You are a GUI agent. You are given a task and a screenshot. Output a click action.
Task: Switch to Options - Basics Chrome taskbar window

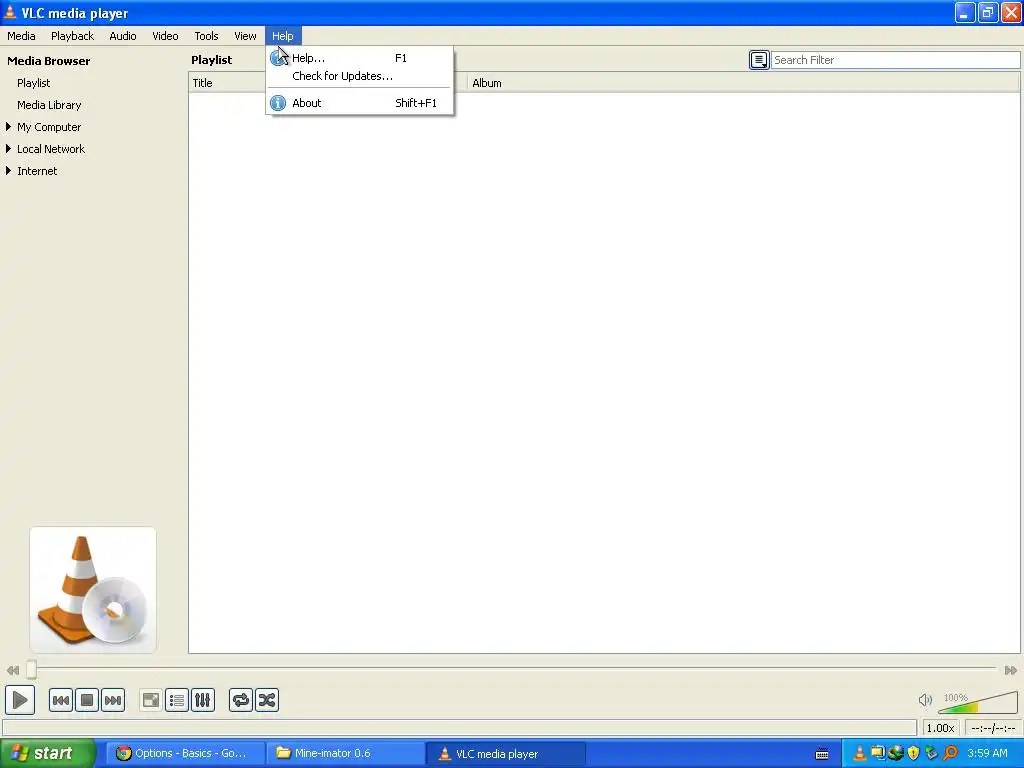click(x=185, y=754)
